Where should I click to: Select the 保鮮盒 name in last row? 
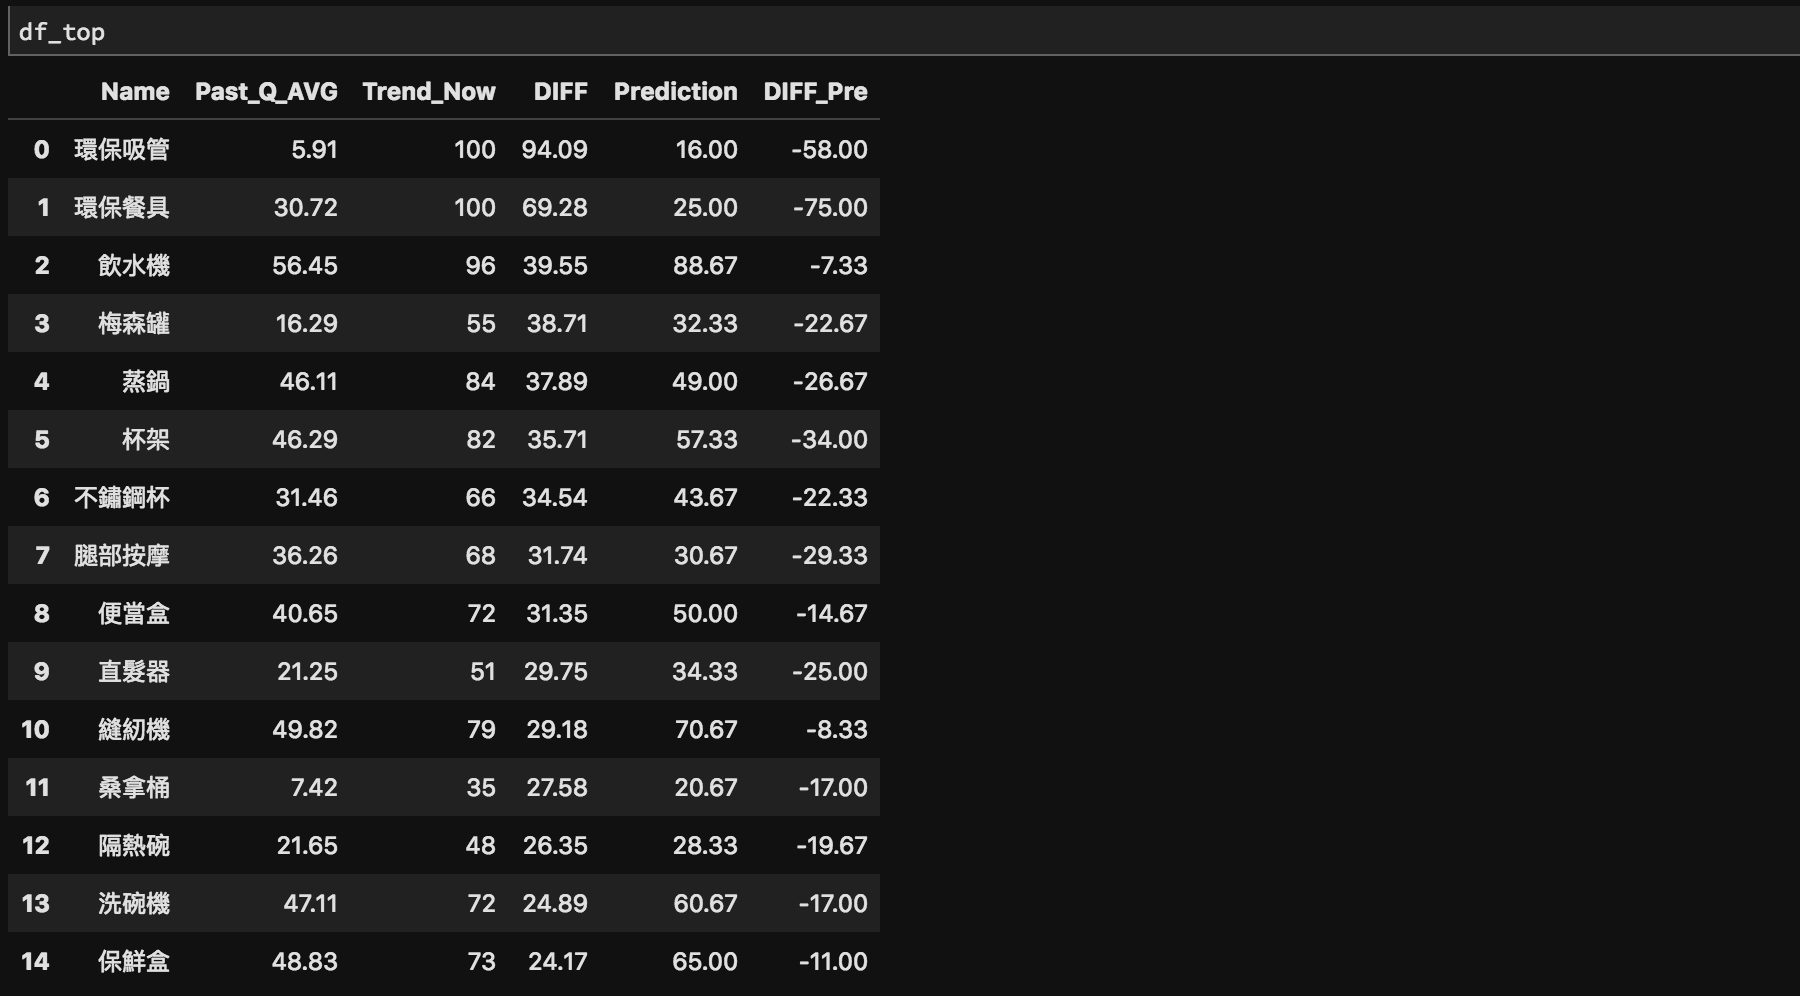[134, 962]
